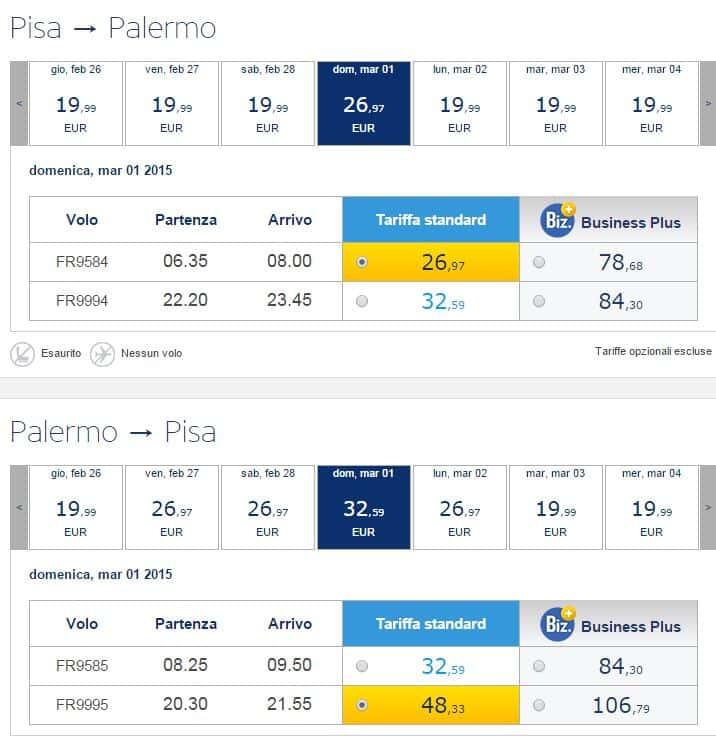The height and width of the screenshot is (739, 716).
Task: Click Tariffa standard header in Palermo-Pisa table
Action: 431,623
